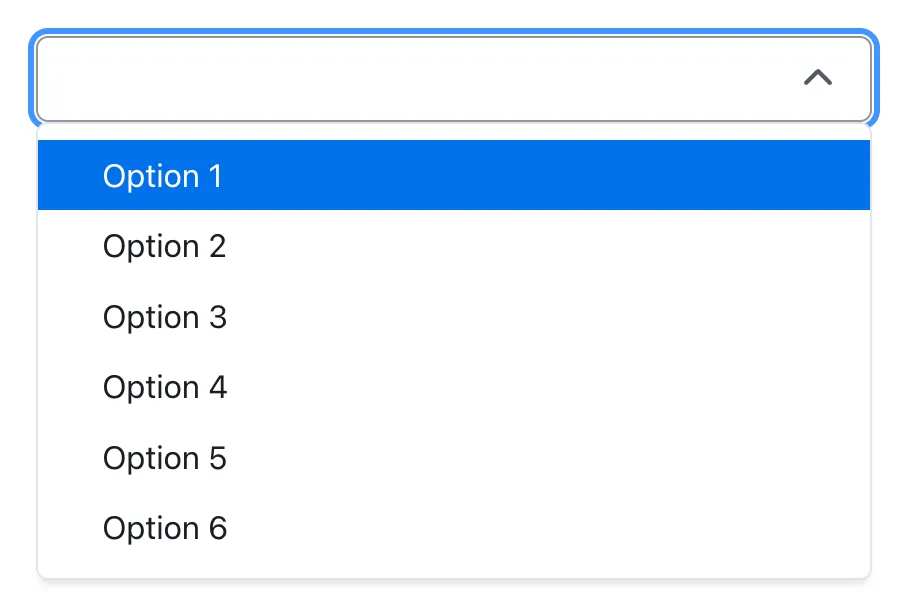Image resolution: width=902 pixels, height=612 pixels.
Task: Click the "Option 3" text label
Action: click(x=165, y=317)
